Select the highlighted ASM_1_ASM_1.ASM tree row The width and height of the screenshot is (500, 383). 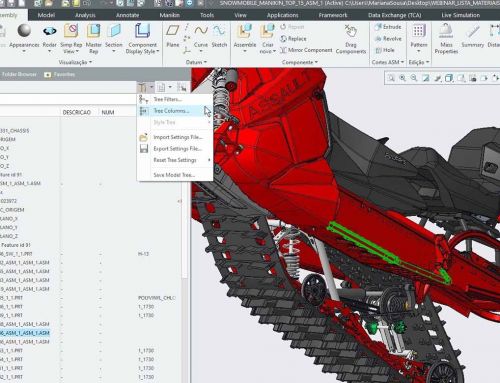(x=25, y=333)
